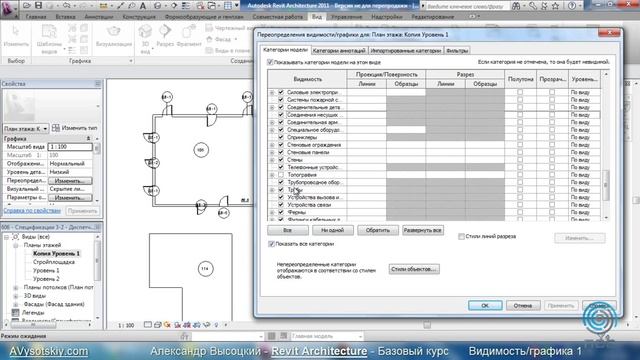This screenshot has height=360, width=640.
Task: Expand the Стены category in the table
Action: click(x=272, y=160)
